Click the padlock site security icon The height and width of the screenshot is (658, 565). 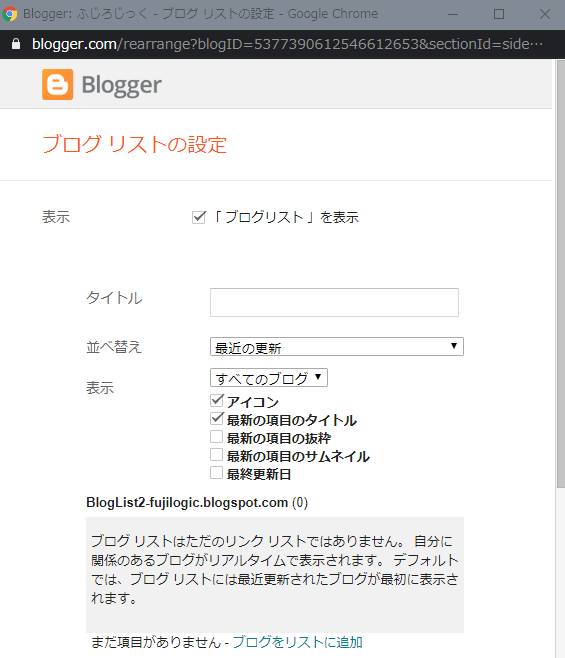pos(16,44)
